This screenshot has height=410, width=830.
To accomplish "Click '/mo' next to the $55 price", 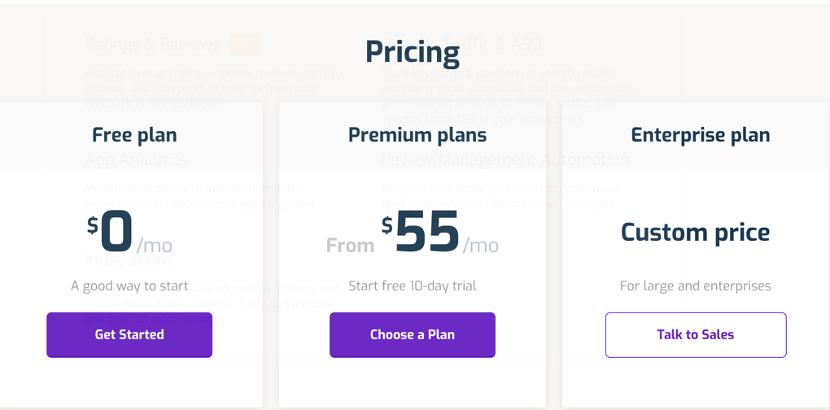I will pos(481,245).
